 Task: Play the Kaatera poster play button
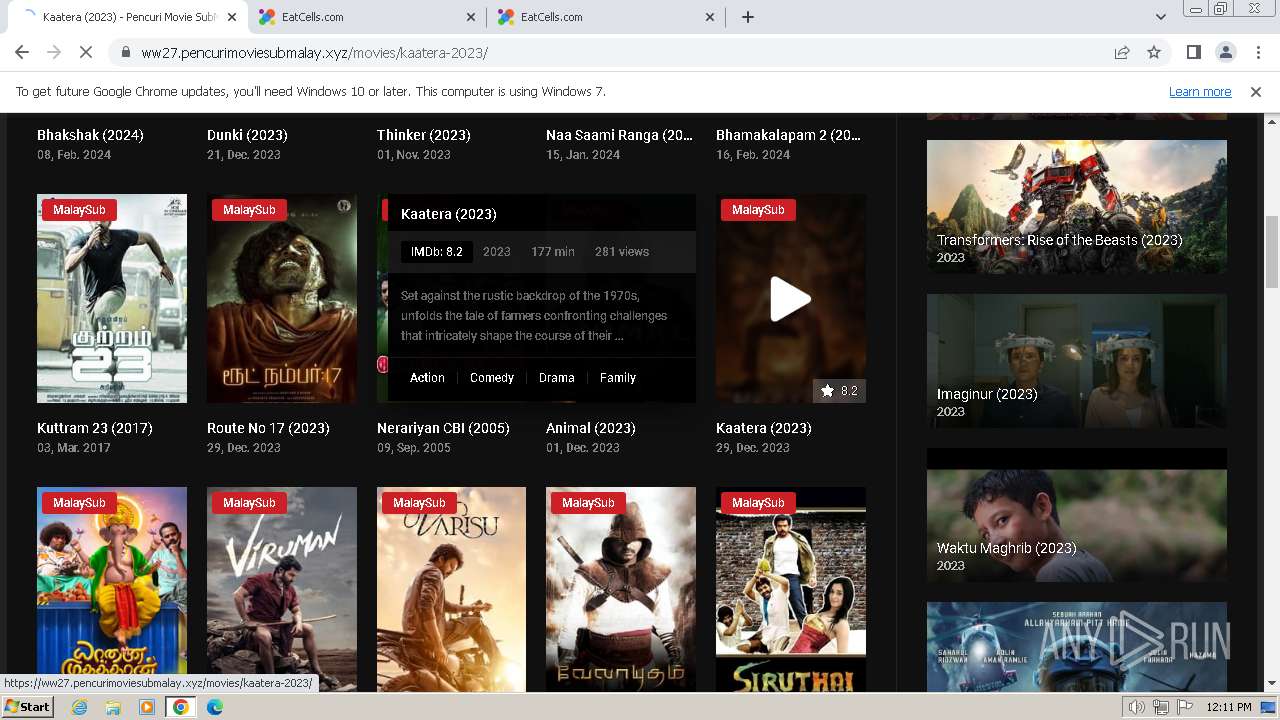790,298
